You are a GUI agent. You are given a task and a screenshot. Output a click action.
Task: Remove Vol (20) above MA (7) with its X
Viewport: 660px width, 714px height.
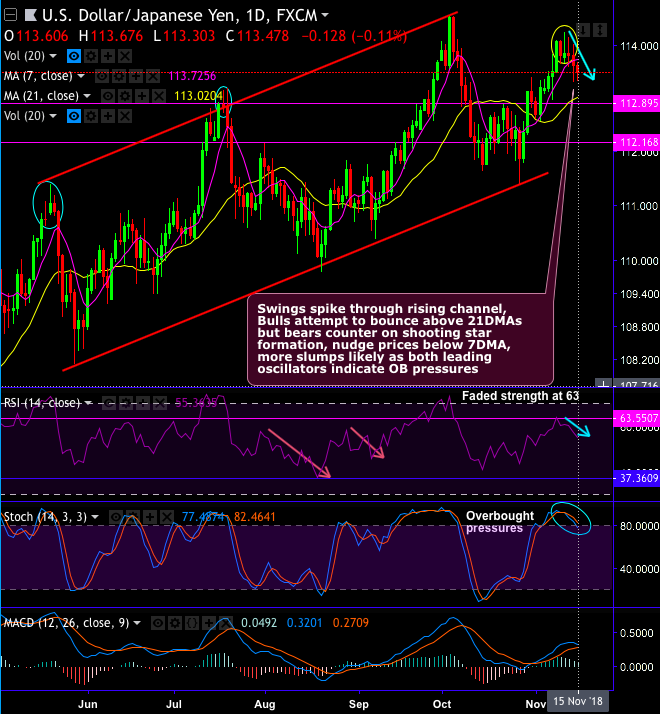pyautogui.click(x=125, y=56)
